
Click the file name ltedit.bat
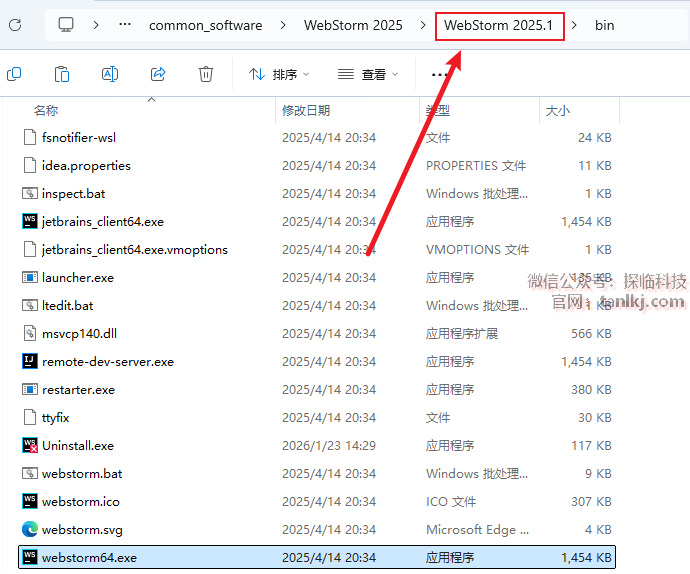pyautogui.click(x=68, y=305)
